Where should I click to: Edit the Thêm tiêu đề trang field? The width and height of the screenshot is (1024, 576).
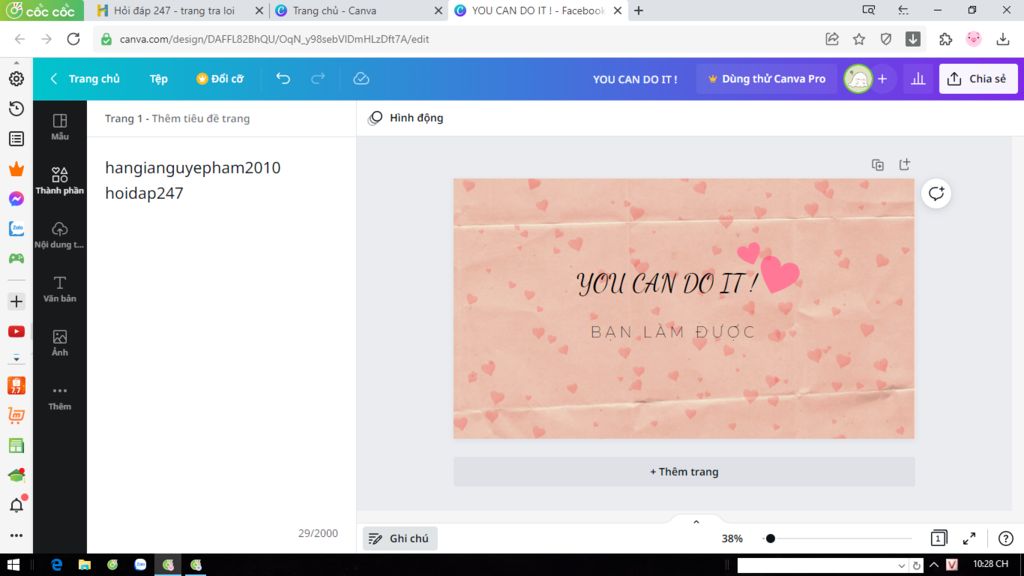point(200,118)
